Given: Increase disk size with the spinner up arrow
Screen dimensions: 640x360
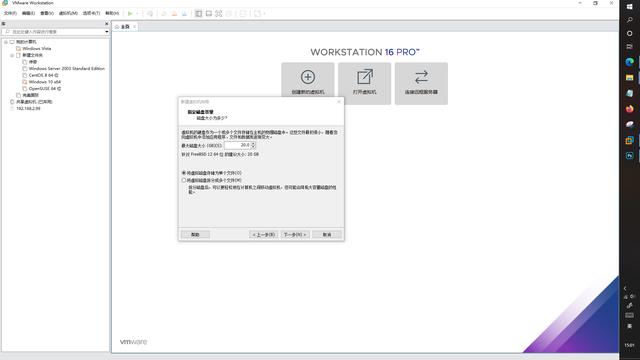Looking at the screenshot, I should coord(253,144).
